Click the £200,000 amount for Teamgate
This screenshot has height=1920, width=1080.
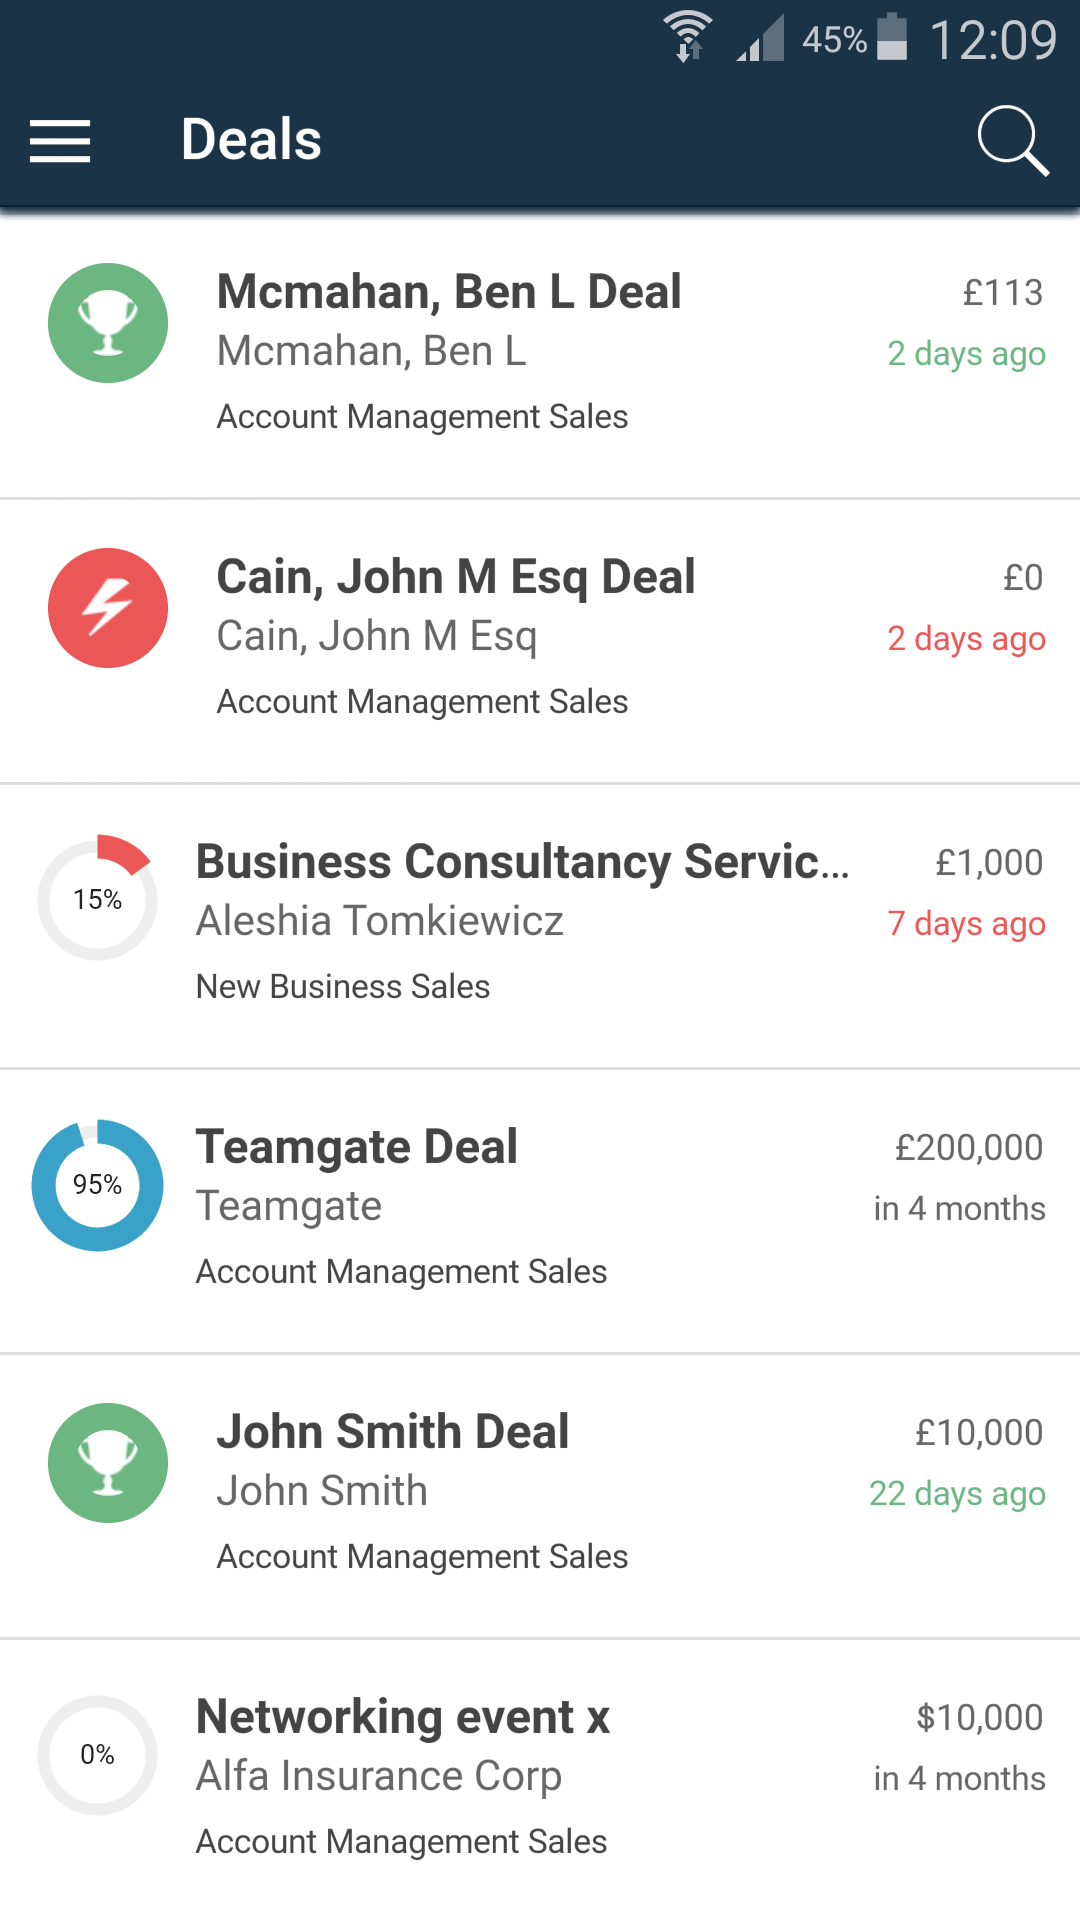(x=968, y=1147)
